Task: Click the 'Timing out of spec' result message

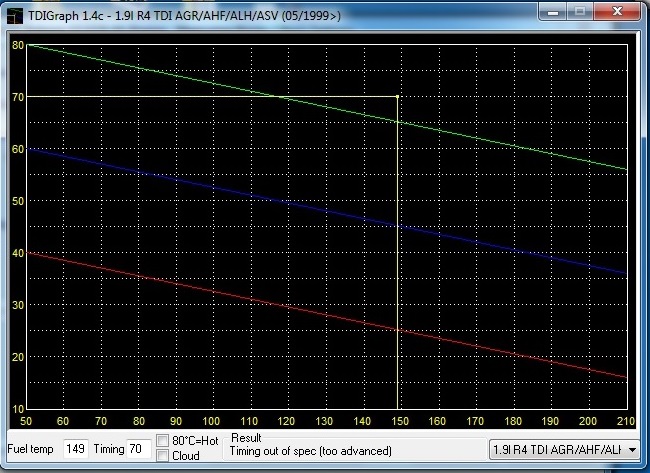Action: pyautogui.click(x=310, y=452)
